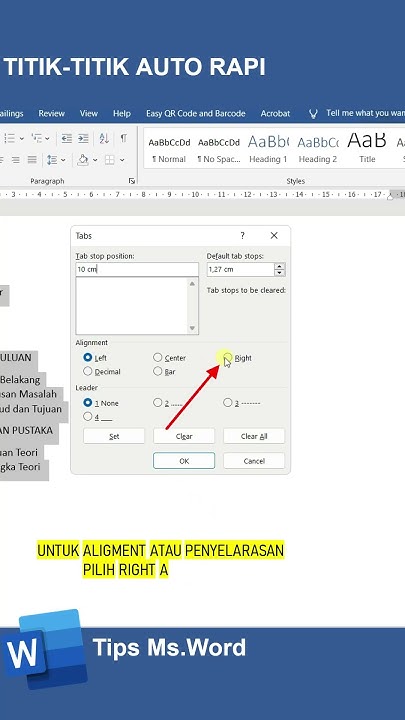
Task: Click the horizontal ruler at the 10 mark
Action: pyautogui.click(x=195, y=195)
